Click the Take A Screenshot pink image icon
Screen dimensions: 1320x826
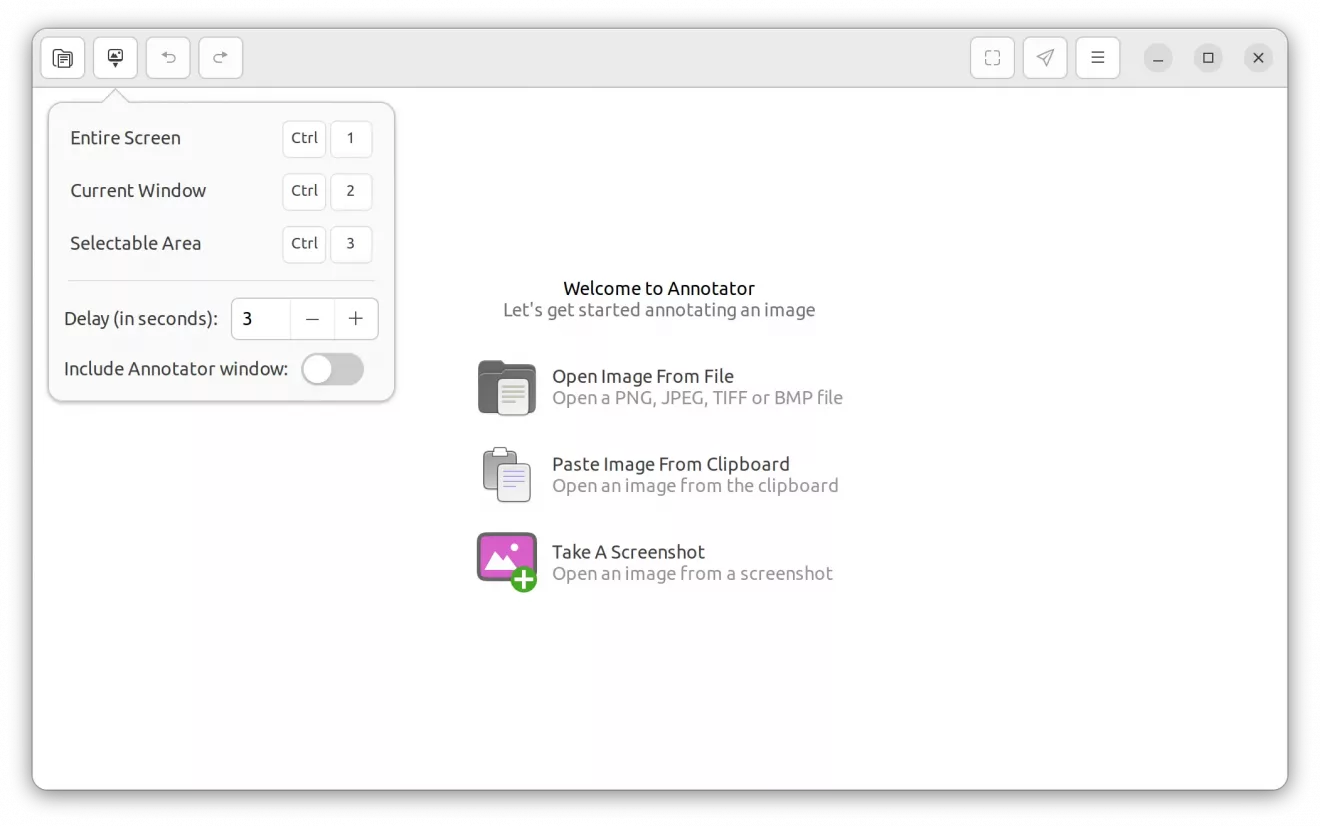(x=506, y=561)
